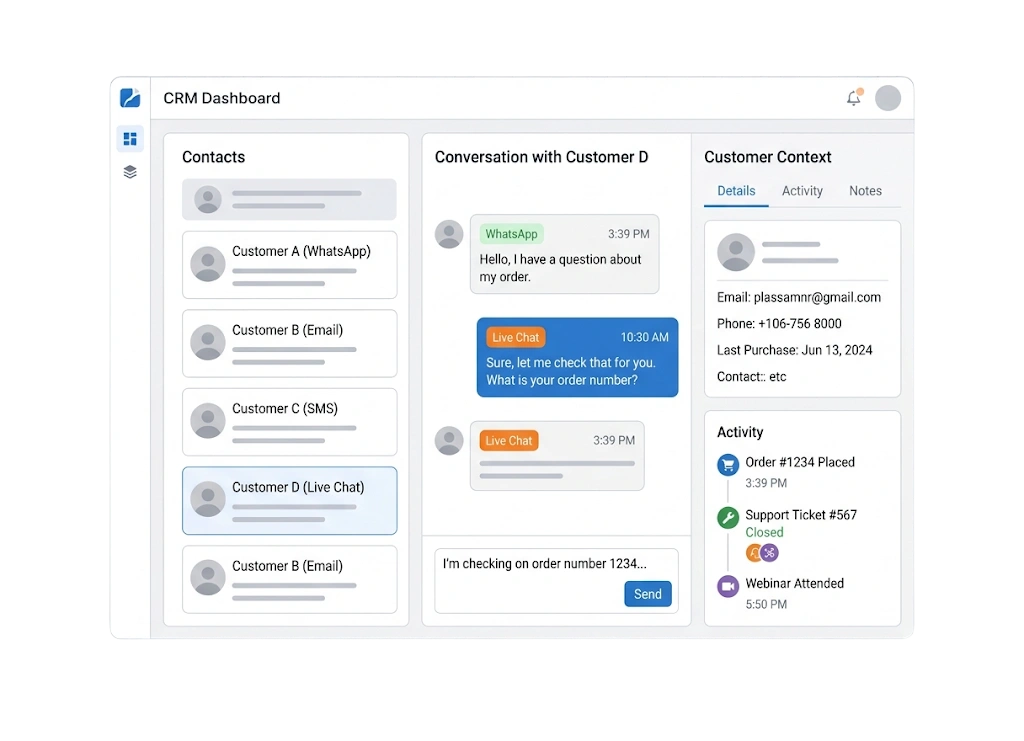Click "Support Ticket #567" activity entry
This screenshot has width=1024, height=741.
pos(801,514)
